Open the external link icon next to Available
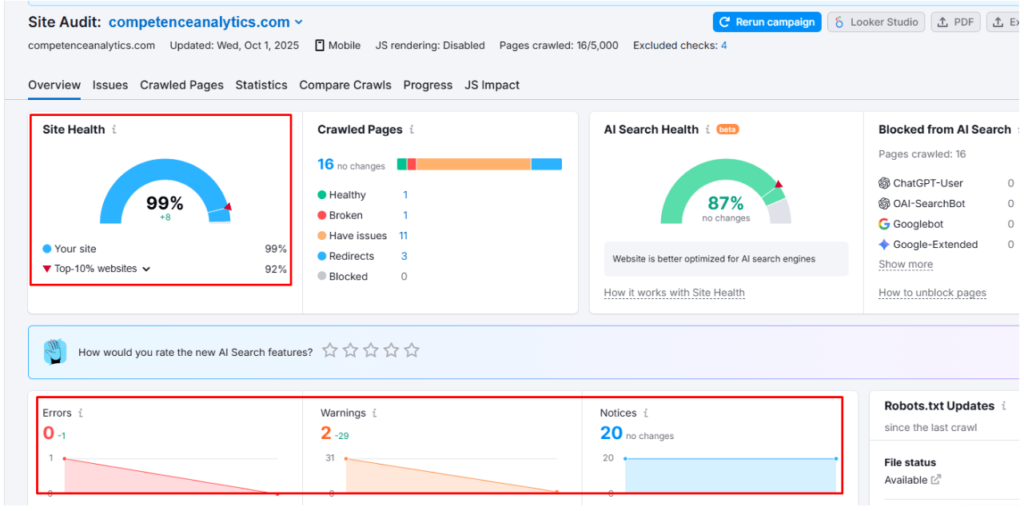This screenshot has height=511, width=1024. tap(936, 480)
